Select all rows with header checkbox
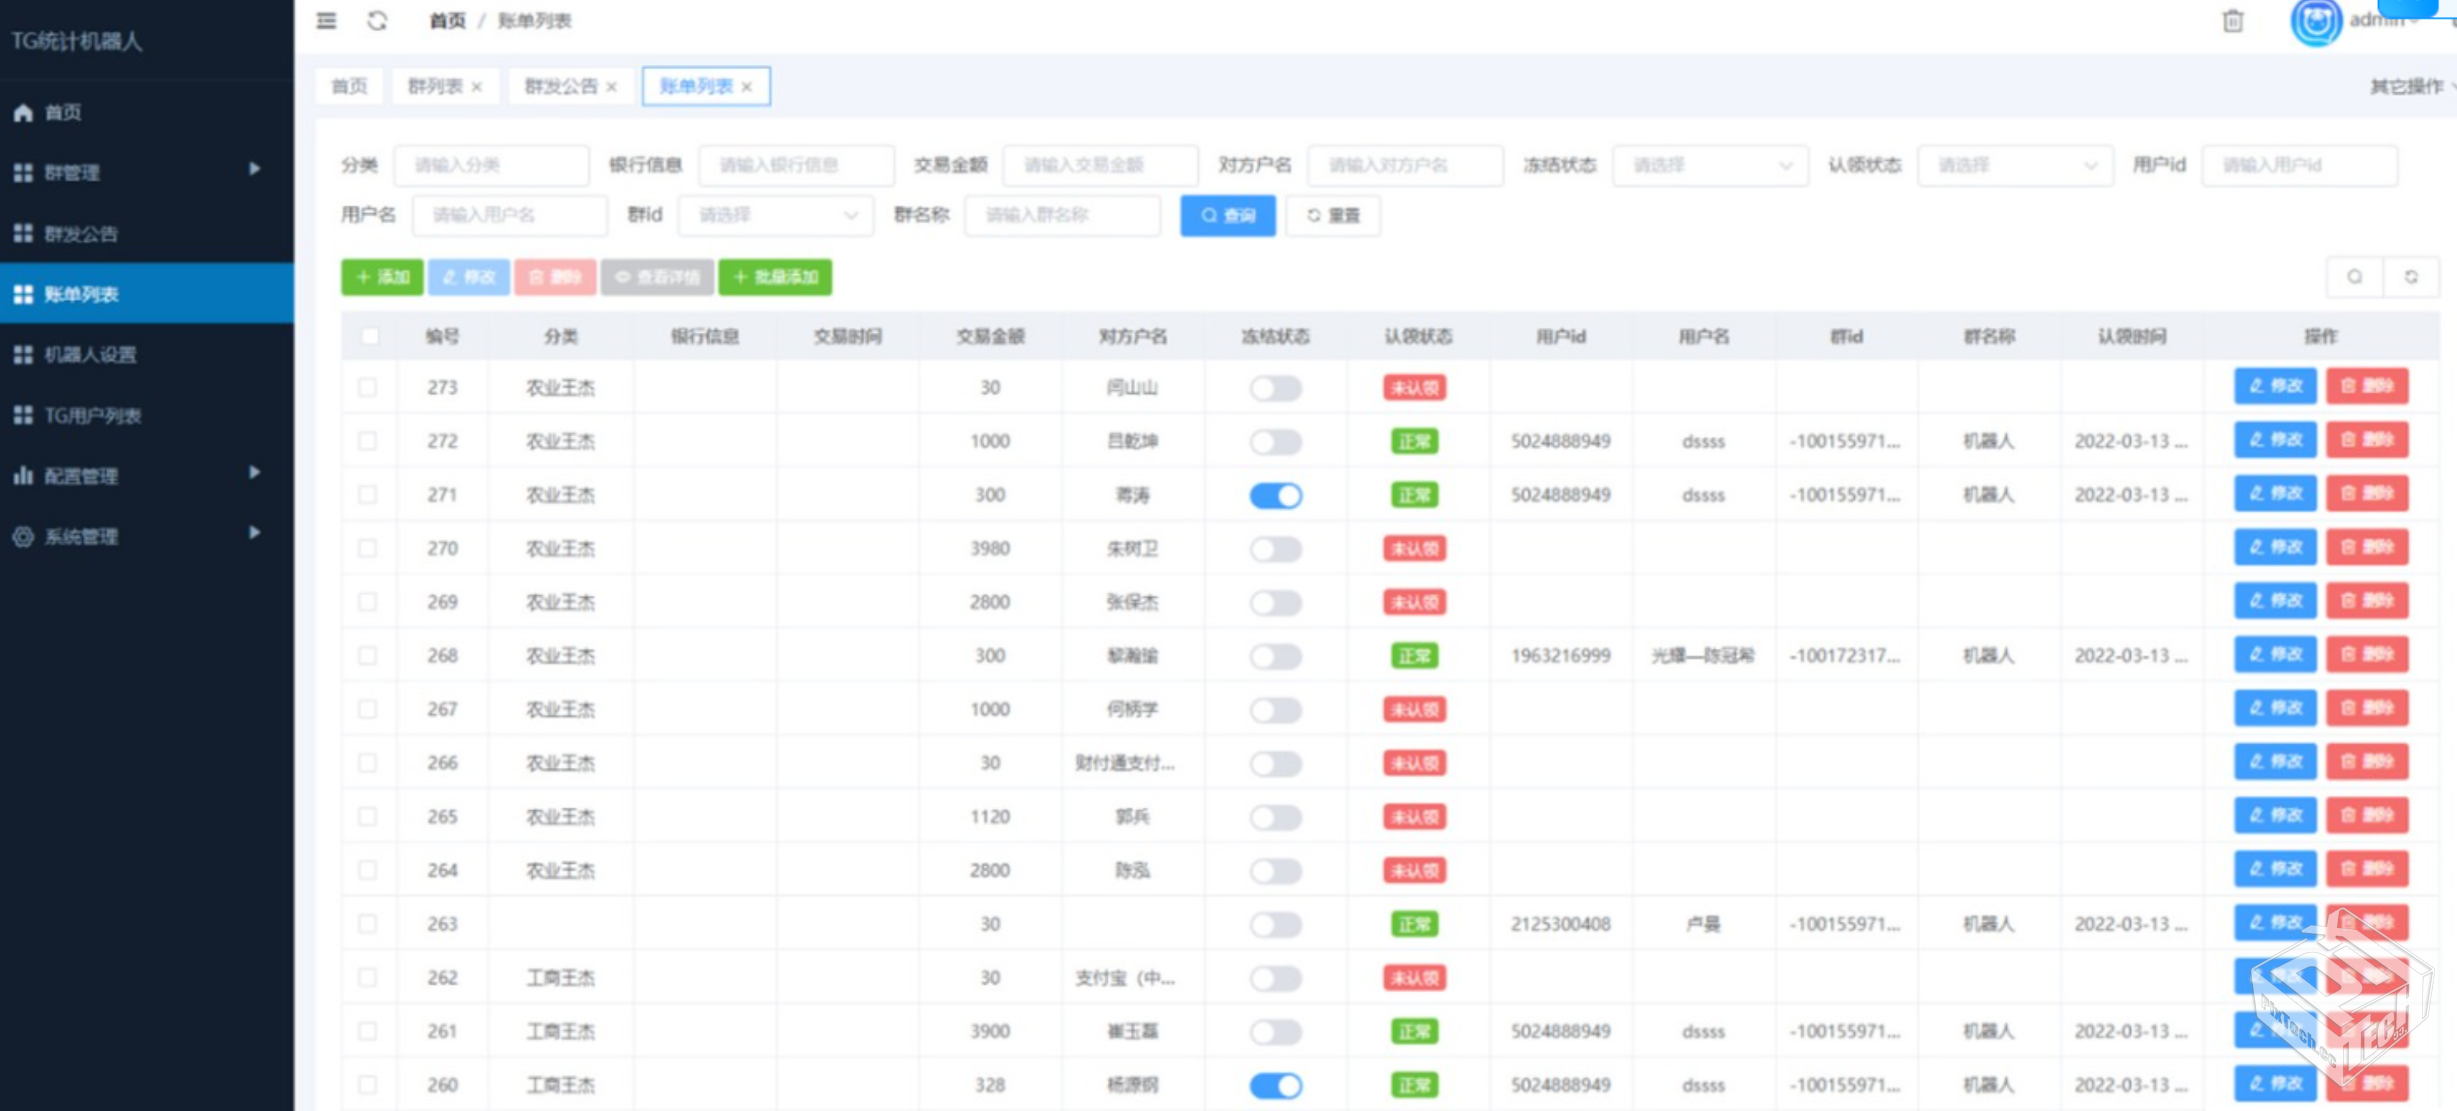Viewport: 2457px width, 1111px height. tap(370, 336)
